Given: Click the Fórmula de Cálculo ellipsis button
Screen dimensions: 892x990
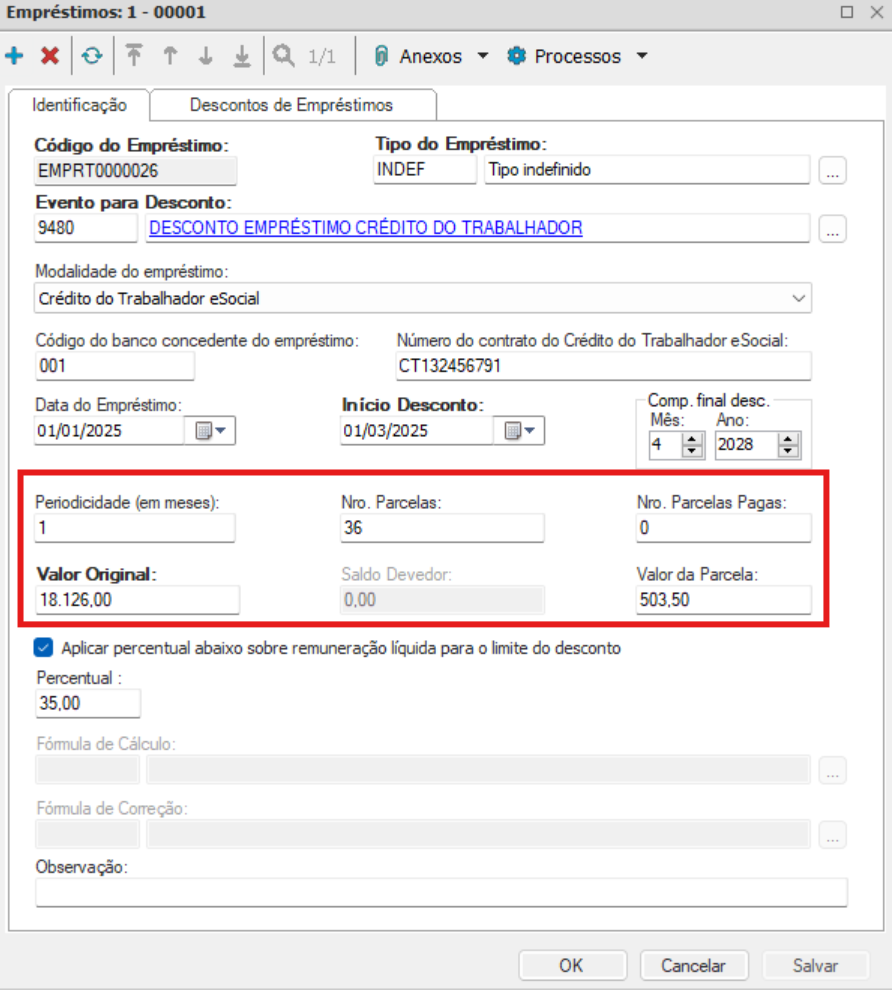Looking at the screenshot, I should 833,770.
